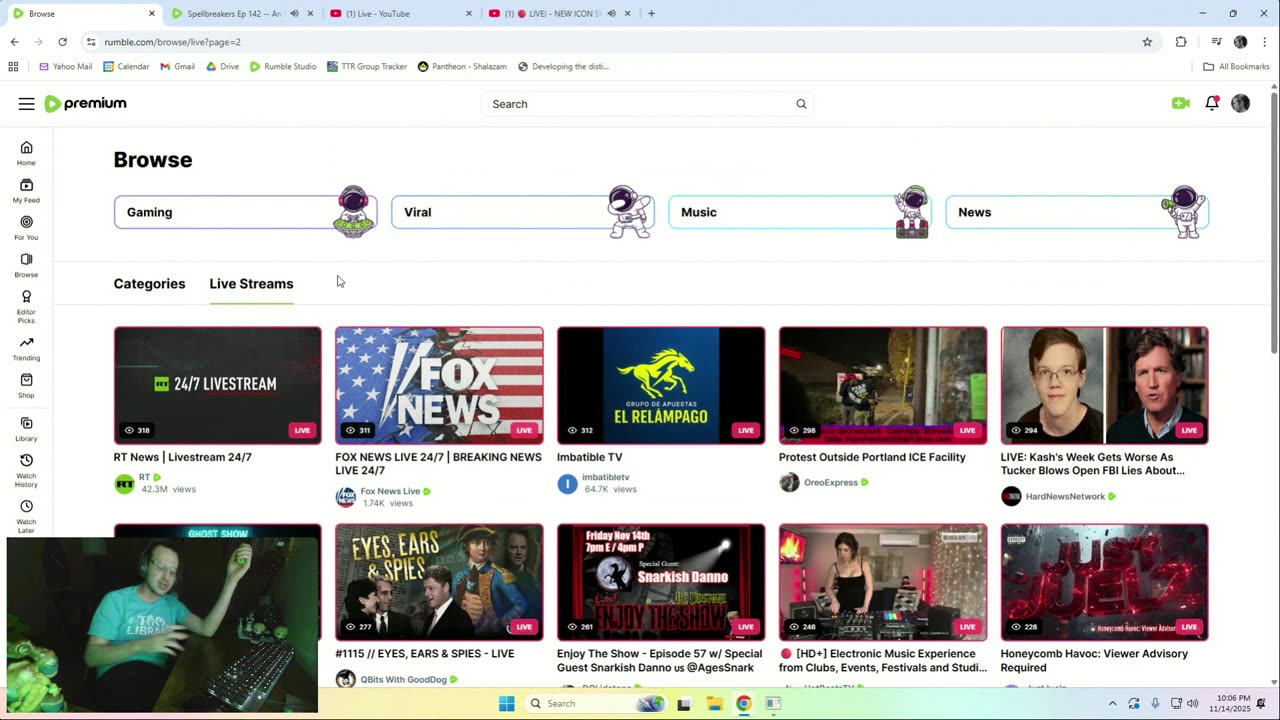Image resolution: width=1280 pixels, height=720 pixels.
Task: Open the Chrome apps grid shortcut
Action: point(13,67)
